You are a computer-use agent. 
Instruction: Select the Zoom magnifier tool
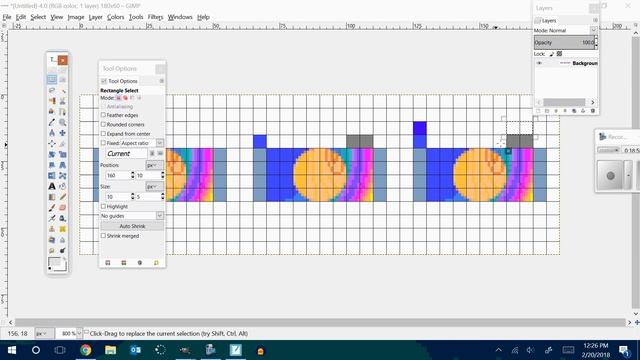pos(62,122)
